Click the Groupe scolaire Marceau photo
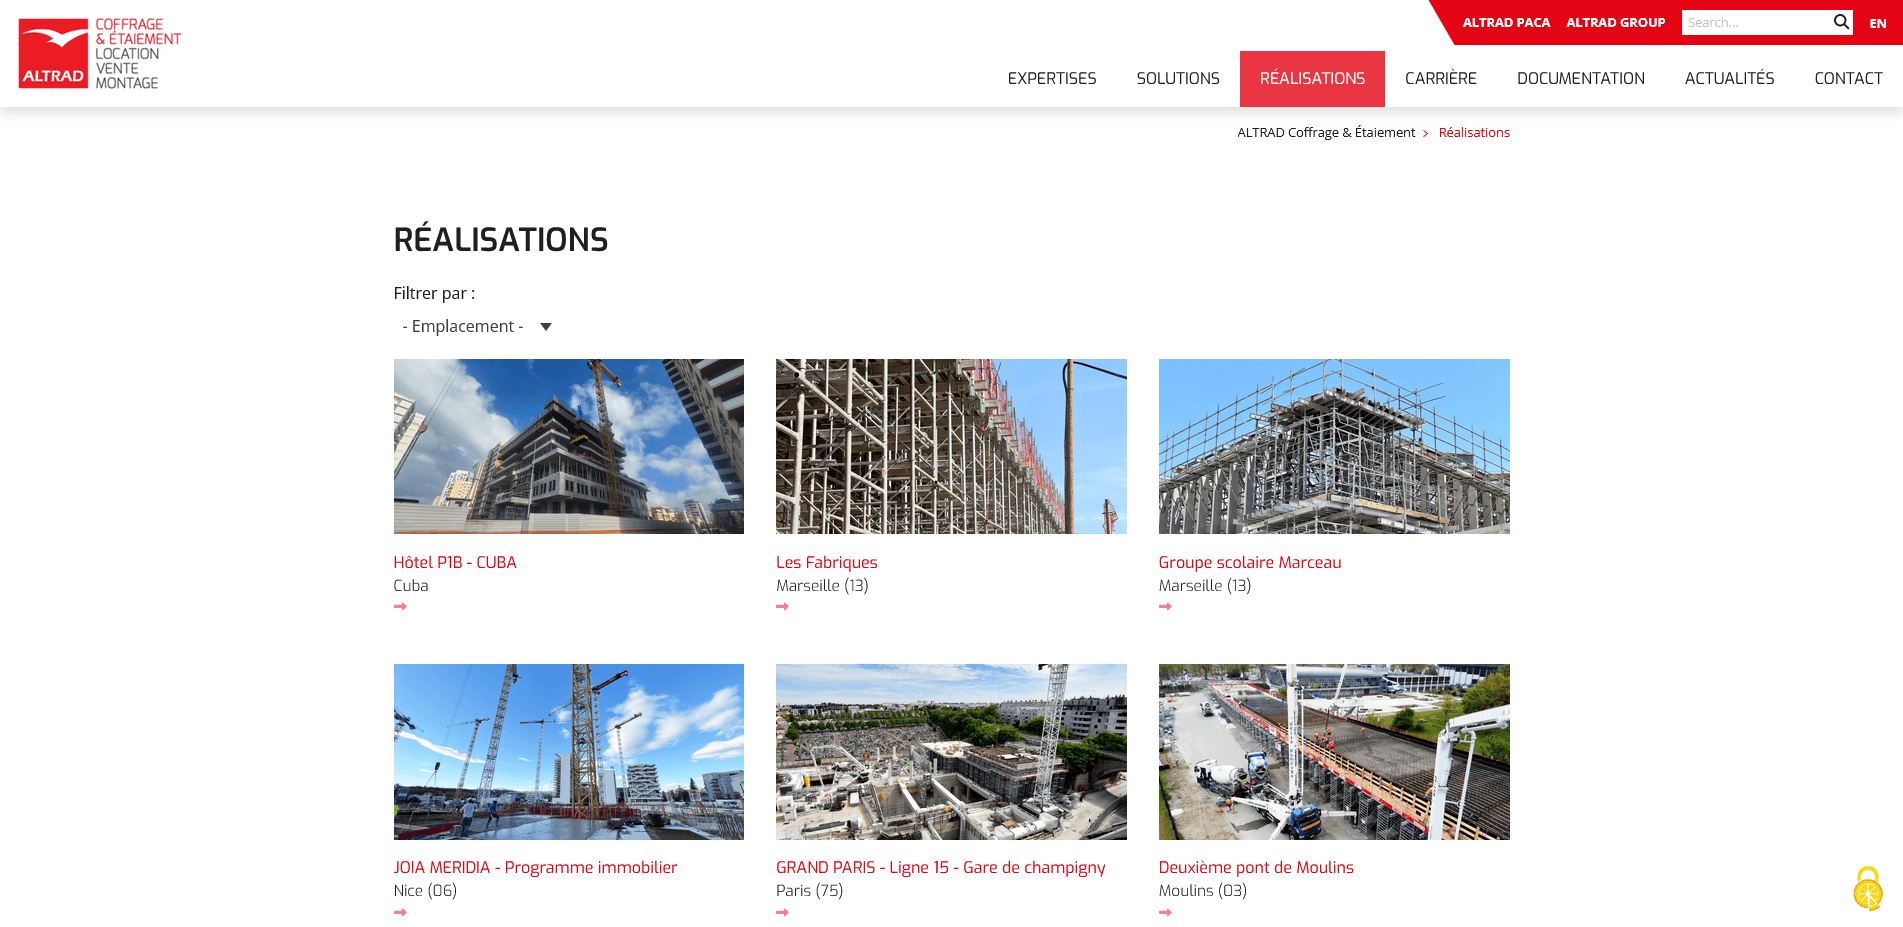The height and width of the screenshot is (927, 1903). [x=1334, y=446]
